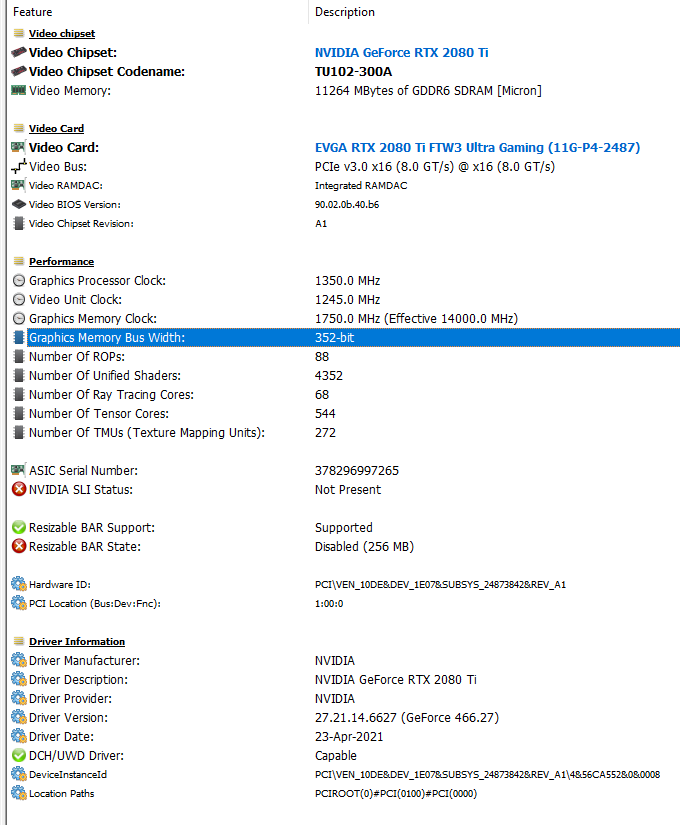Click the Graphics Processor Clock icon

click(18, 280)
